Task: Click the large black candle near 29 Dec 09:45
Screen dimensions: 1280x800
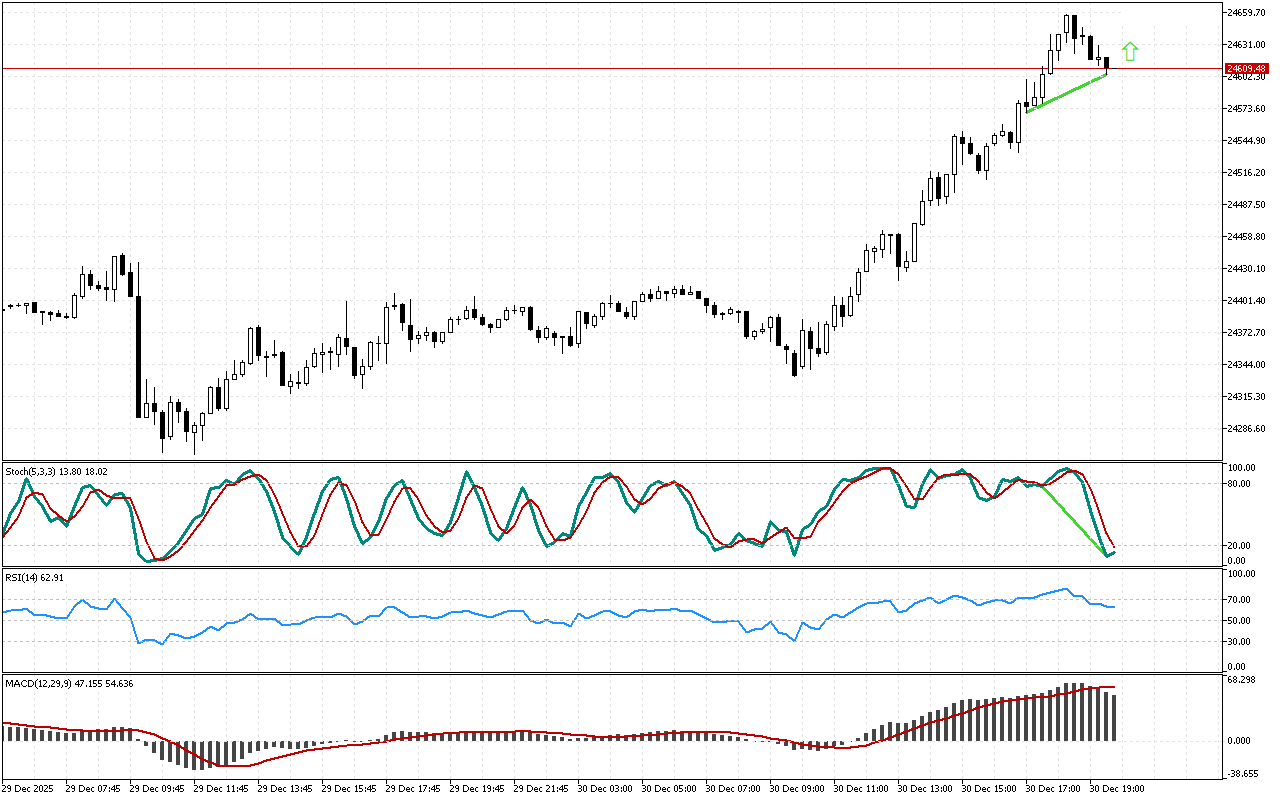Action: (x=138, y=355)
